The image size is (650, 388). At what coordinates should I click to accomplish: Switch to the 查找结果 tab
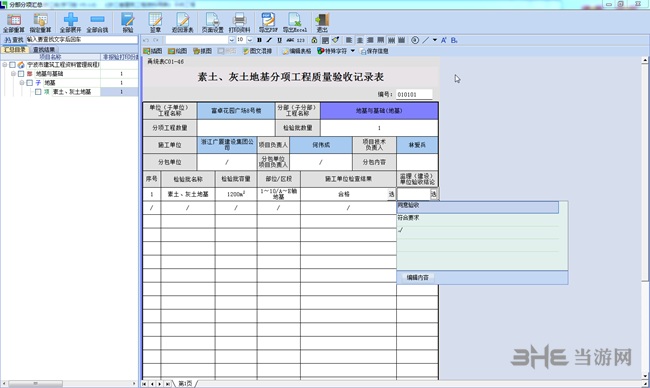44,50
